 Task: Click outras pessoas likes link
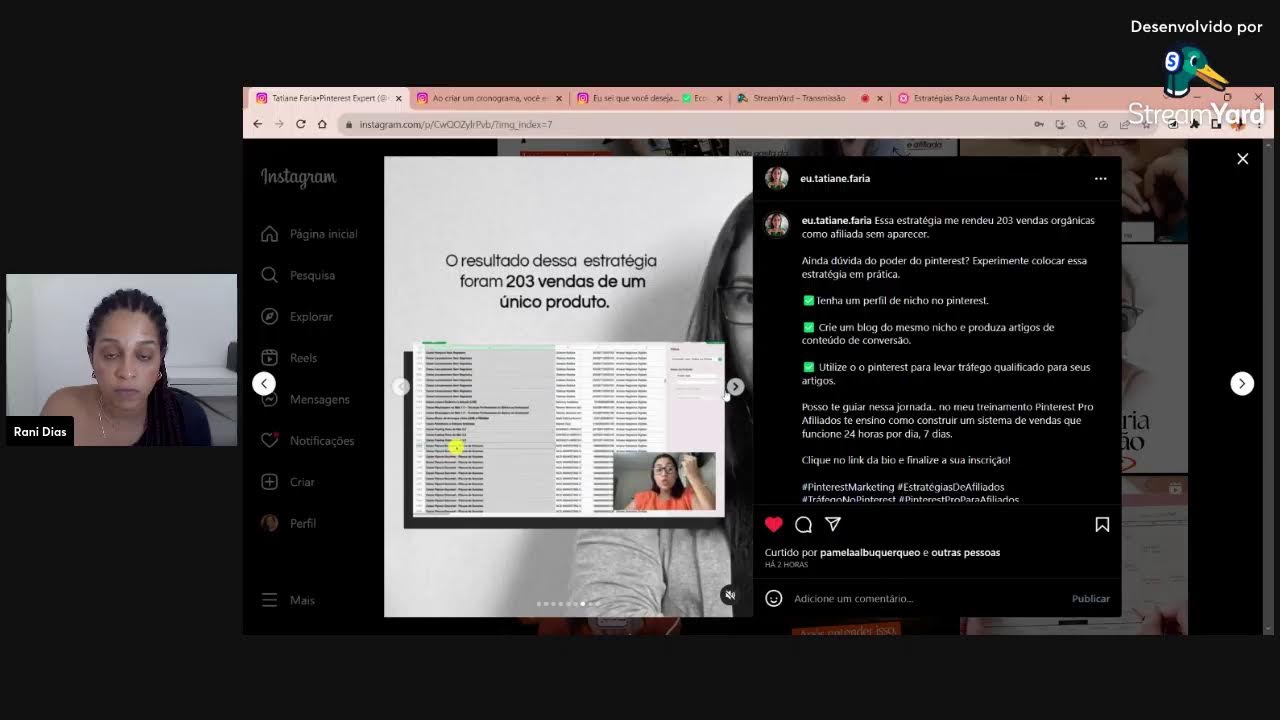966,552
